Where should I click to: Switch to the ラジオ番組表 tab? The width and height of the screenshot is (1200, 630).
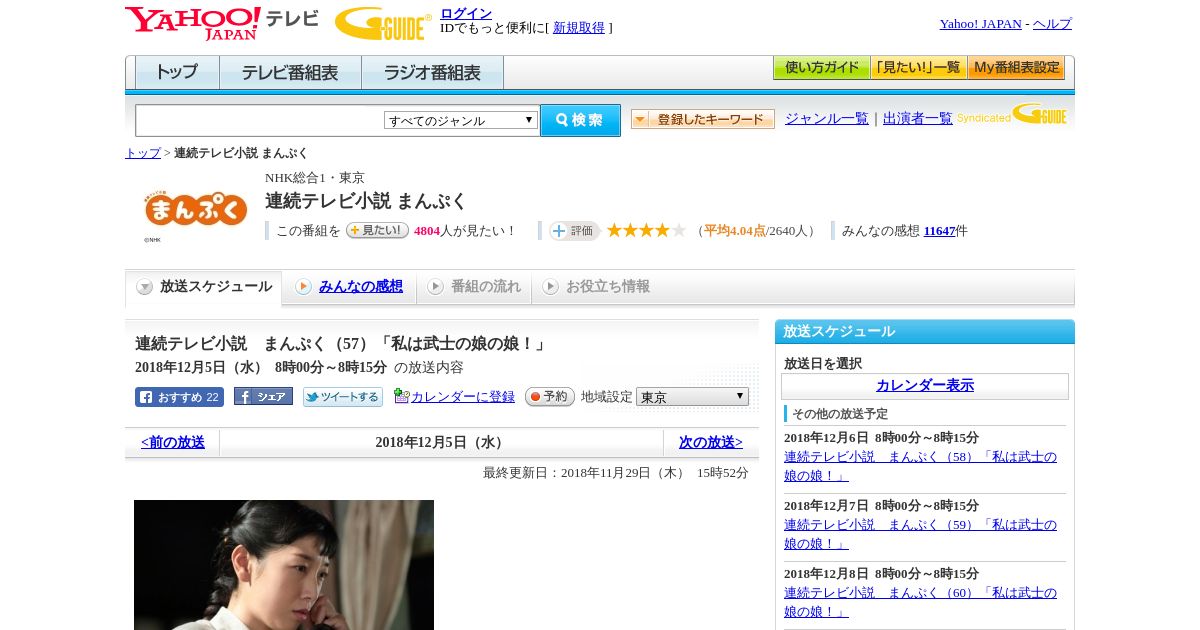(x=432, y=73)
